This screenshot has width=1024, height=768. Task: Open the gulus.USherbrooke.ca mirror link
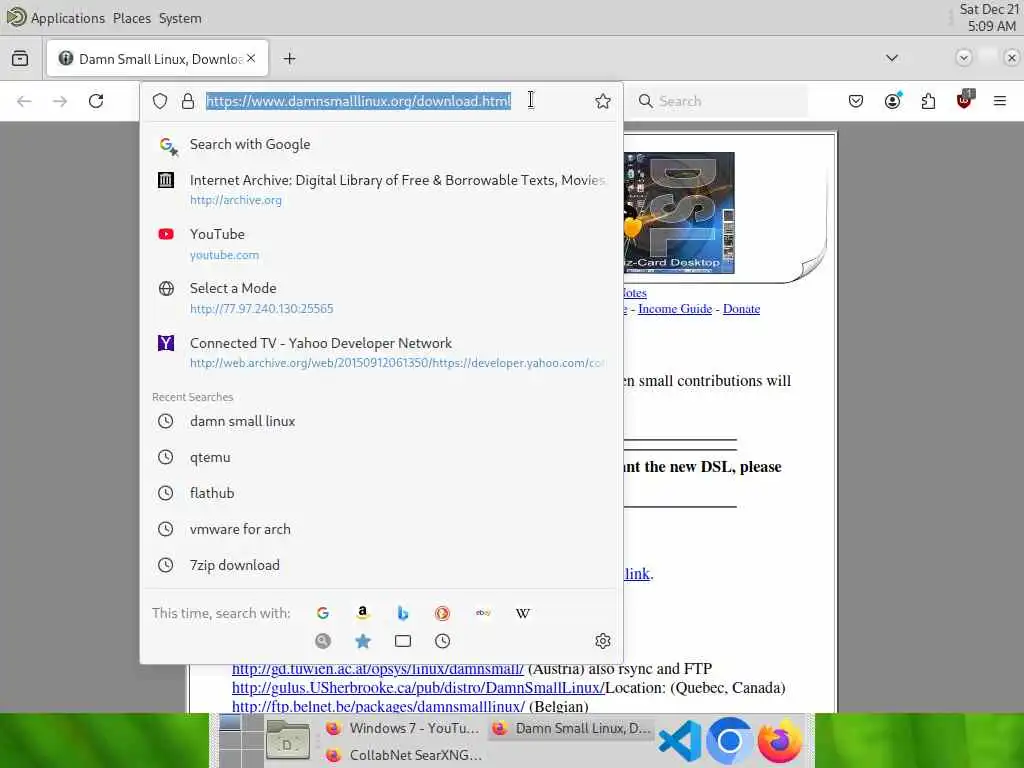pyautogui.click(x=418, y=688)
